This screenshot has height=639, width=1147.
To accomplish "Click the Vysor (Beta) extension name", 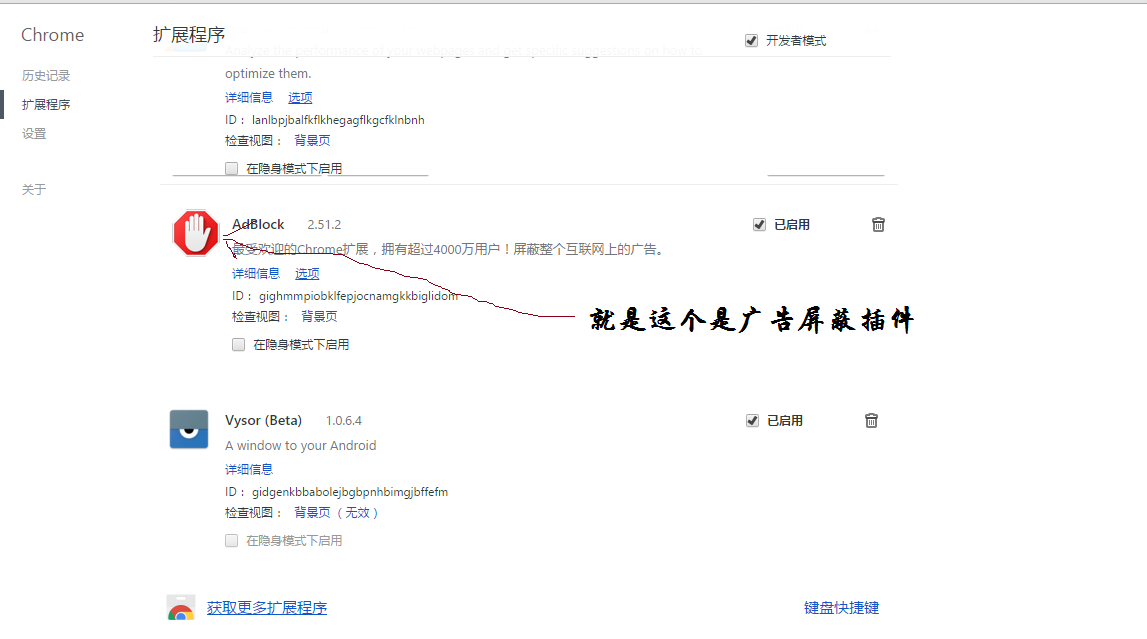I will tap(263, 420).
